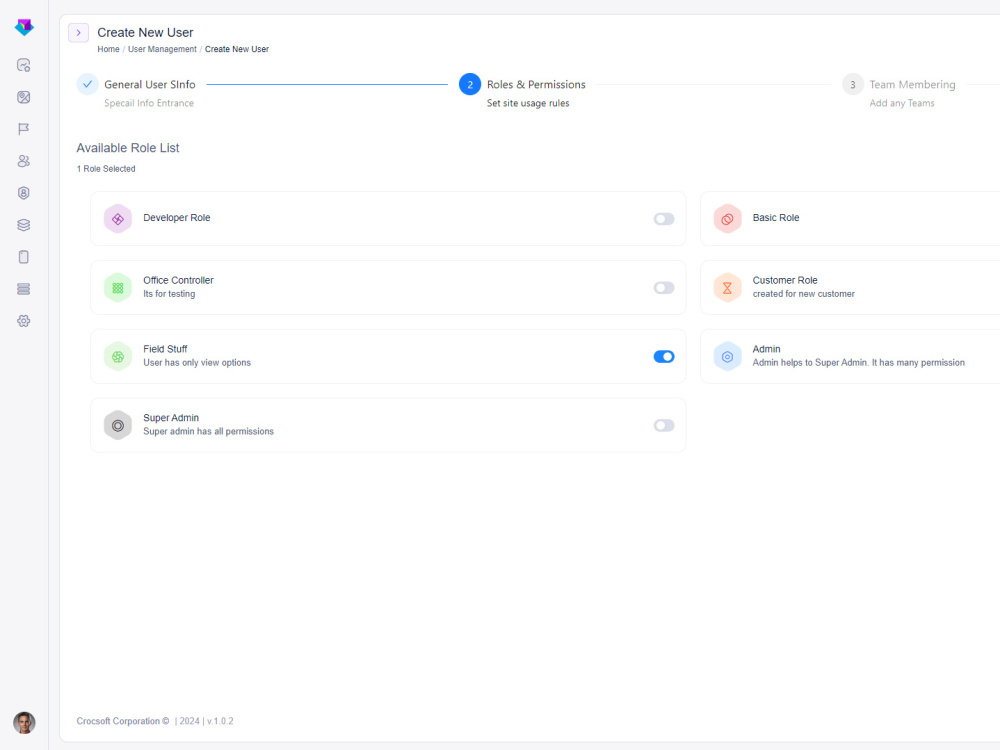Disable the Field Stuff toggle

(664, 357)
